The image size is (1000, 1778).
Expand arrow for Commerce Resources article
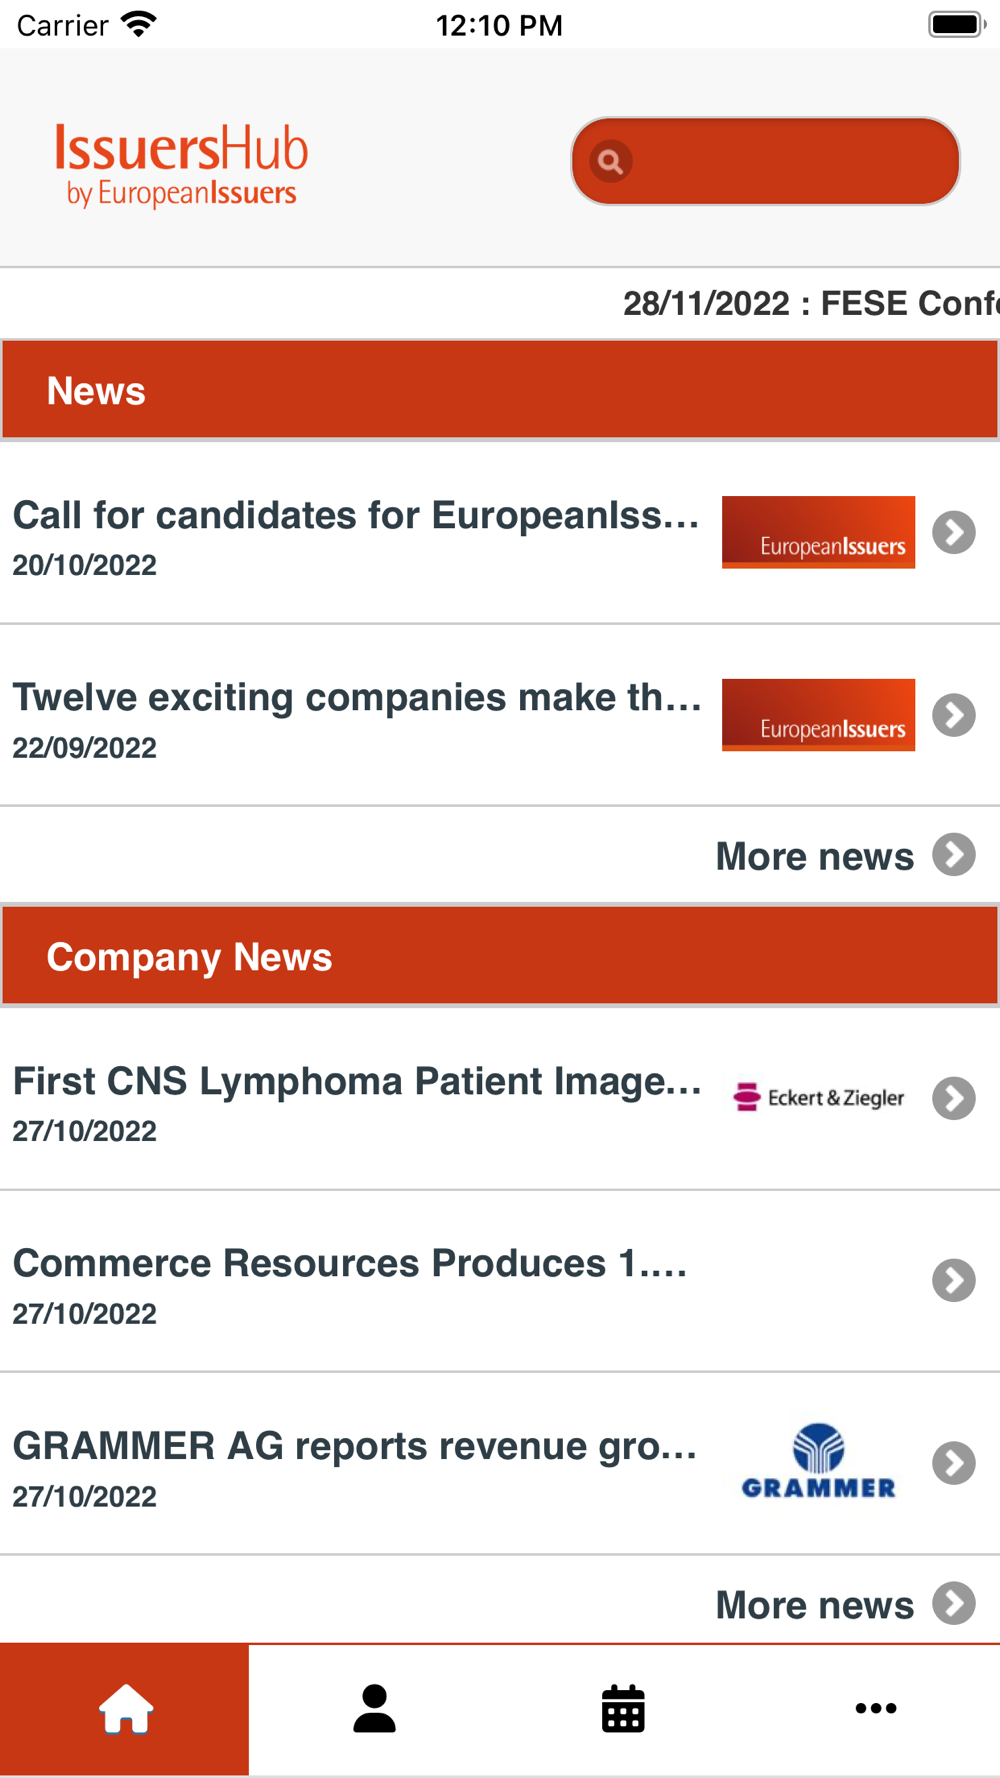[954, 1280]
